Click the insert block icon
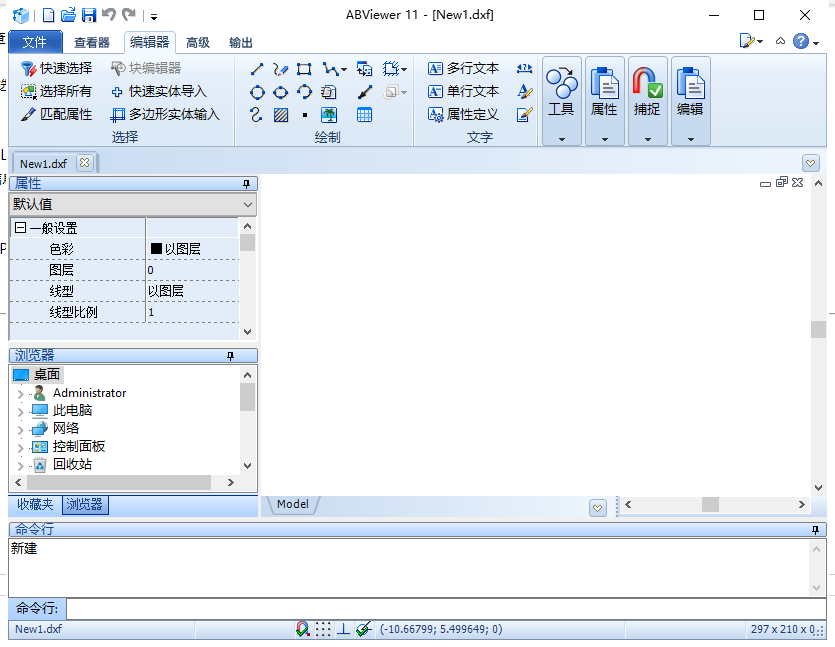Viewport: 835px width, 647px height. [364, 69]
